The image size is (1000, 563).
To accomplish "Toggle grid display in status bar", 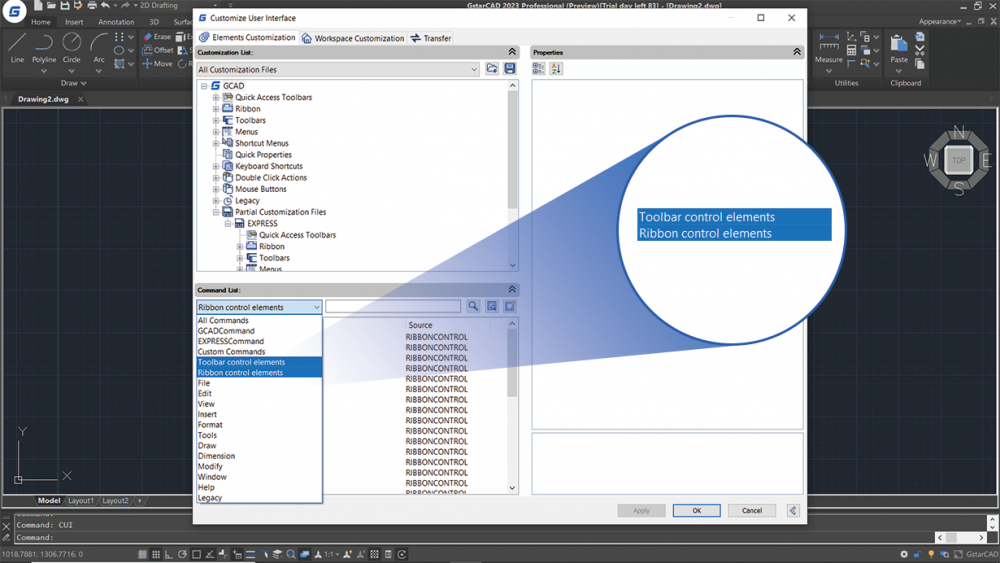I will pos(156,554).
